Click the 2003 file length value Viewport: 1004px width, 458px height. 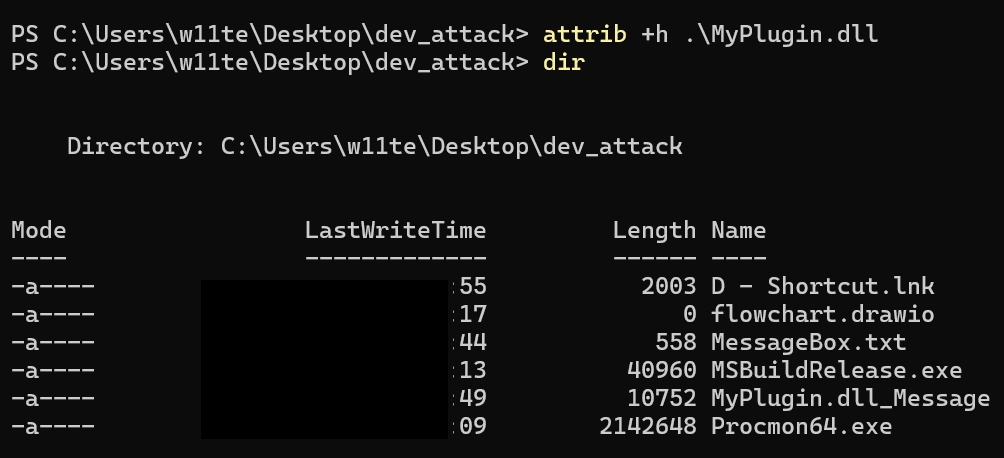point(668,287)
